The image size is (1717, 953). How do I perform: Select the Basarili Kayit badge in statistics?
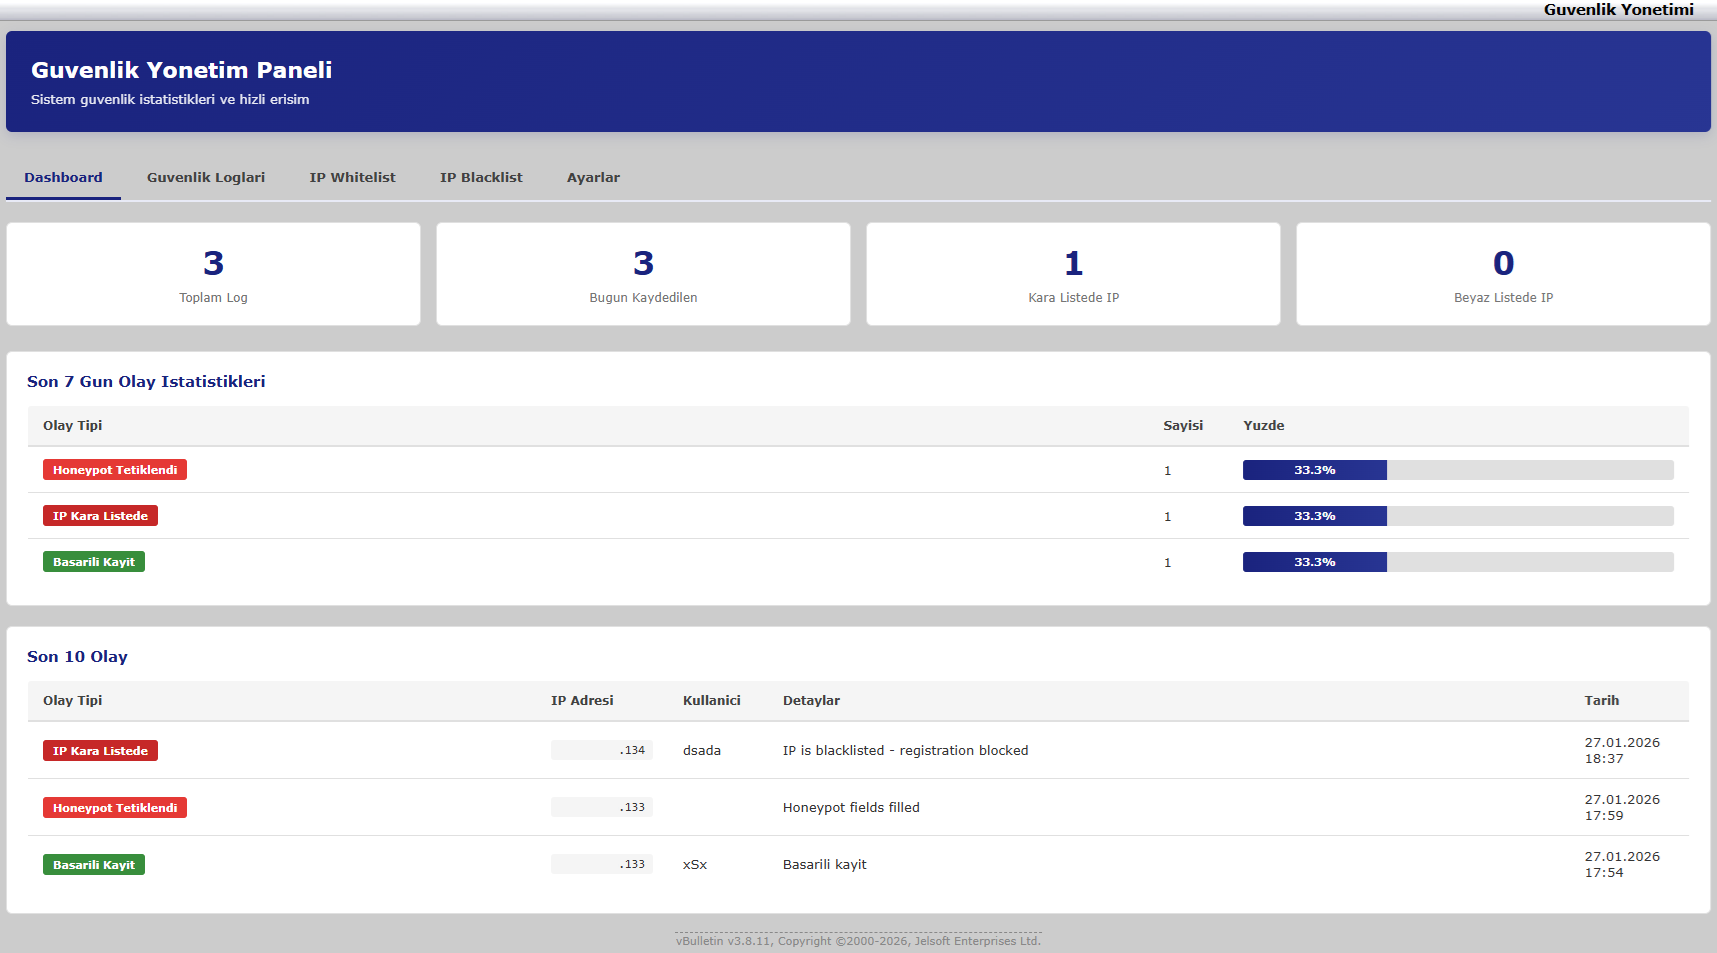[x=93, y=561]
